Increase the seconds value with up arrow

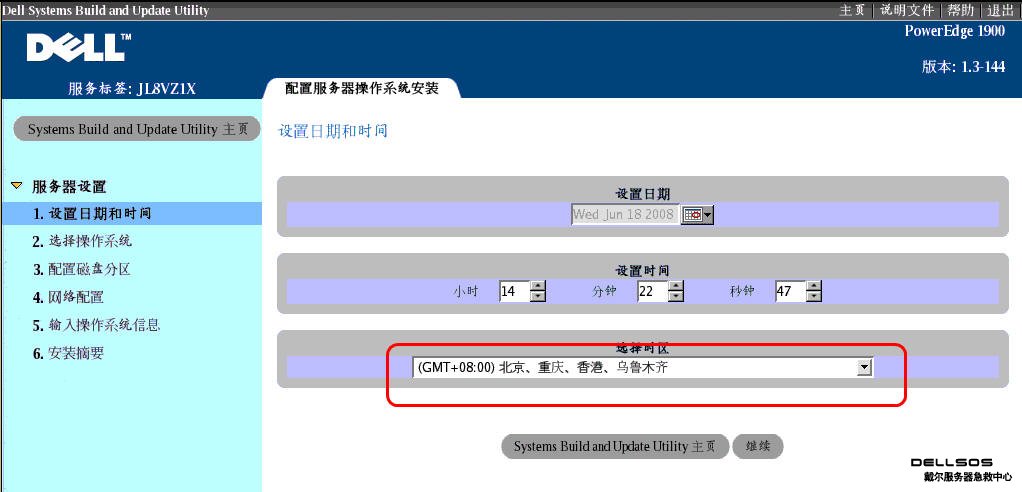pyautogui.click(x=813, y=286)
